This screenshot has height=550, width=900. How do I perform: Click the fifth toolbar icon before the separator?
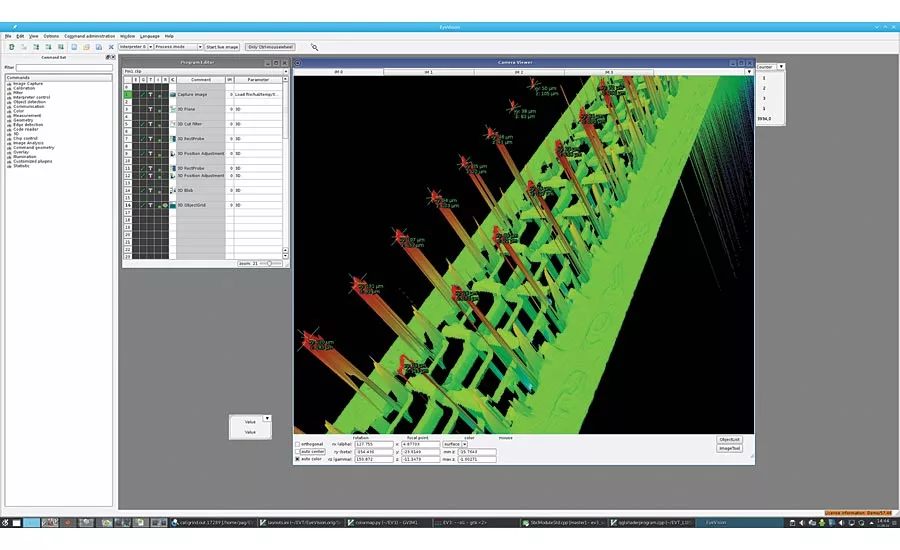(60, 47)
